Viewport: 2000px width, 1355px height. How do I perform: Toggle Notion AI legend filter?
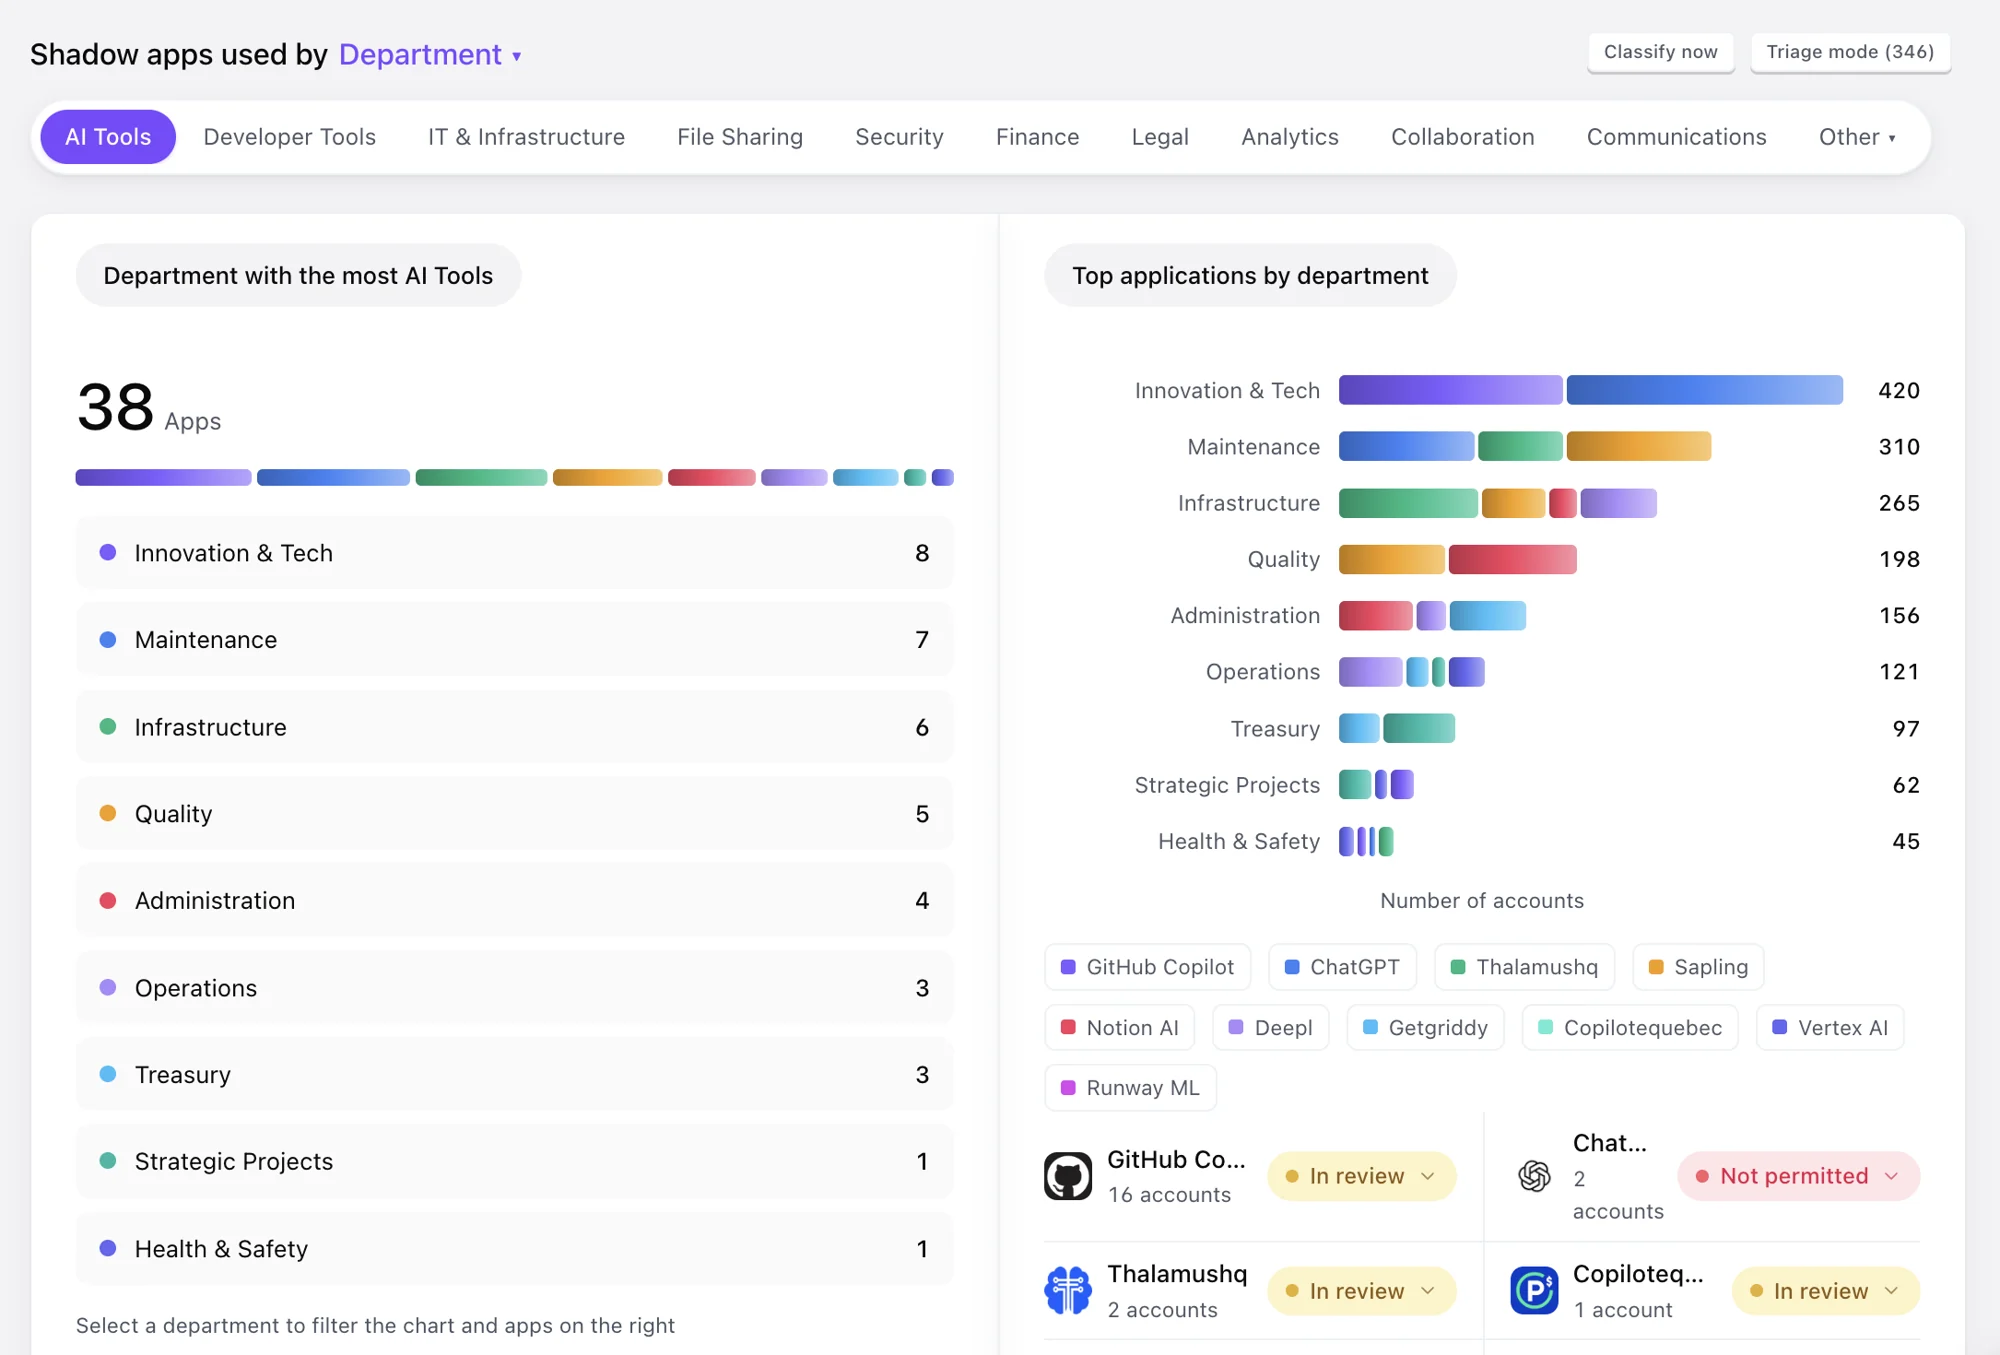pyautogui.click(x=1119, y=1027)
